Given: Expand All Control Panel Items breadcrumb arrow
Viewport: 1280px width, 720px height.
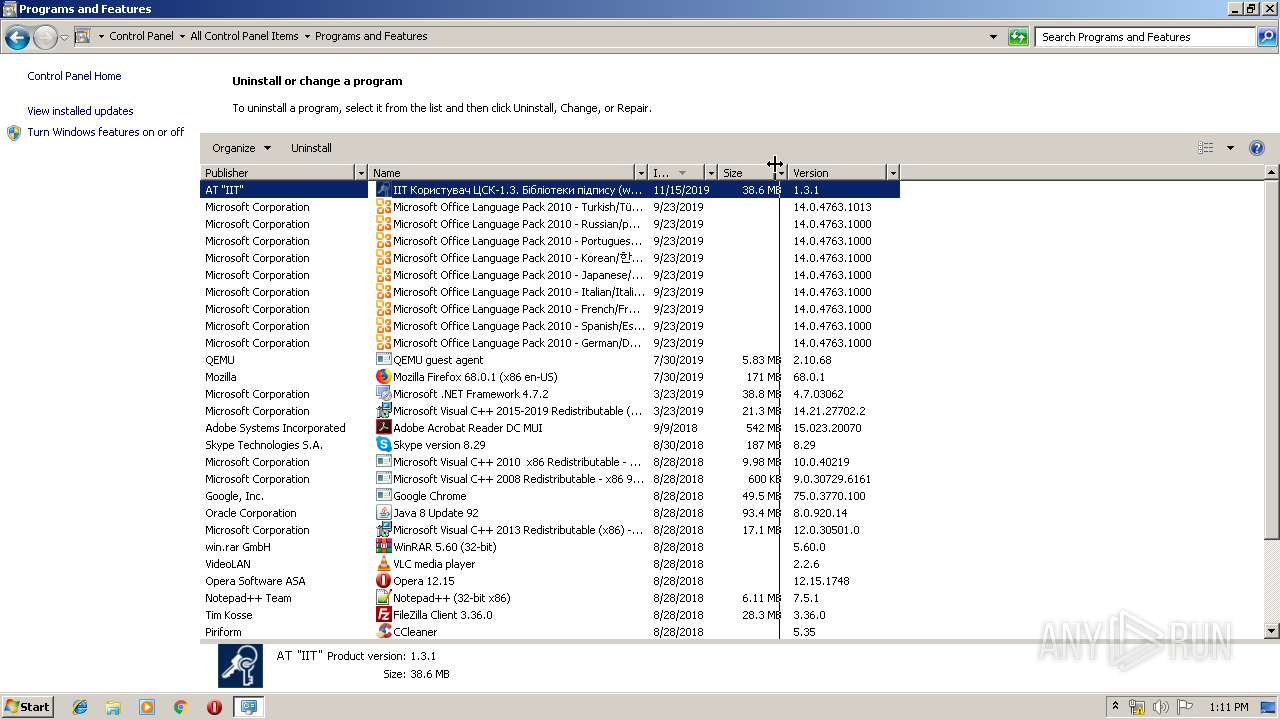Looking at the screenshot, I should 307,37.
